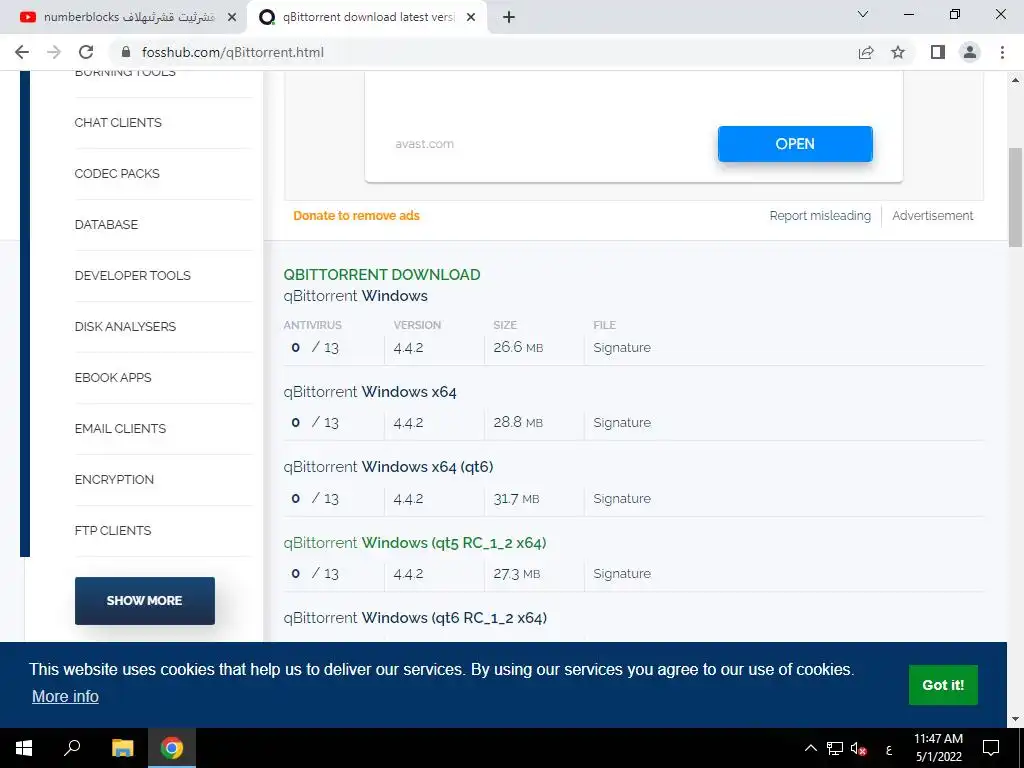1024x768 pixels.
Task: Click the 31.7 MB size value
Action: (516, 499)
